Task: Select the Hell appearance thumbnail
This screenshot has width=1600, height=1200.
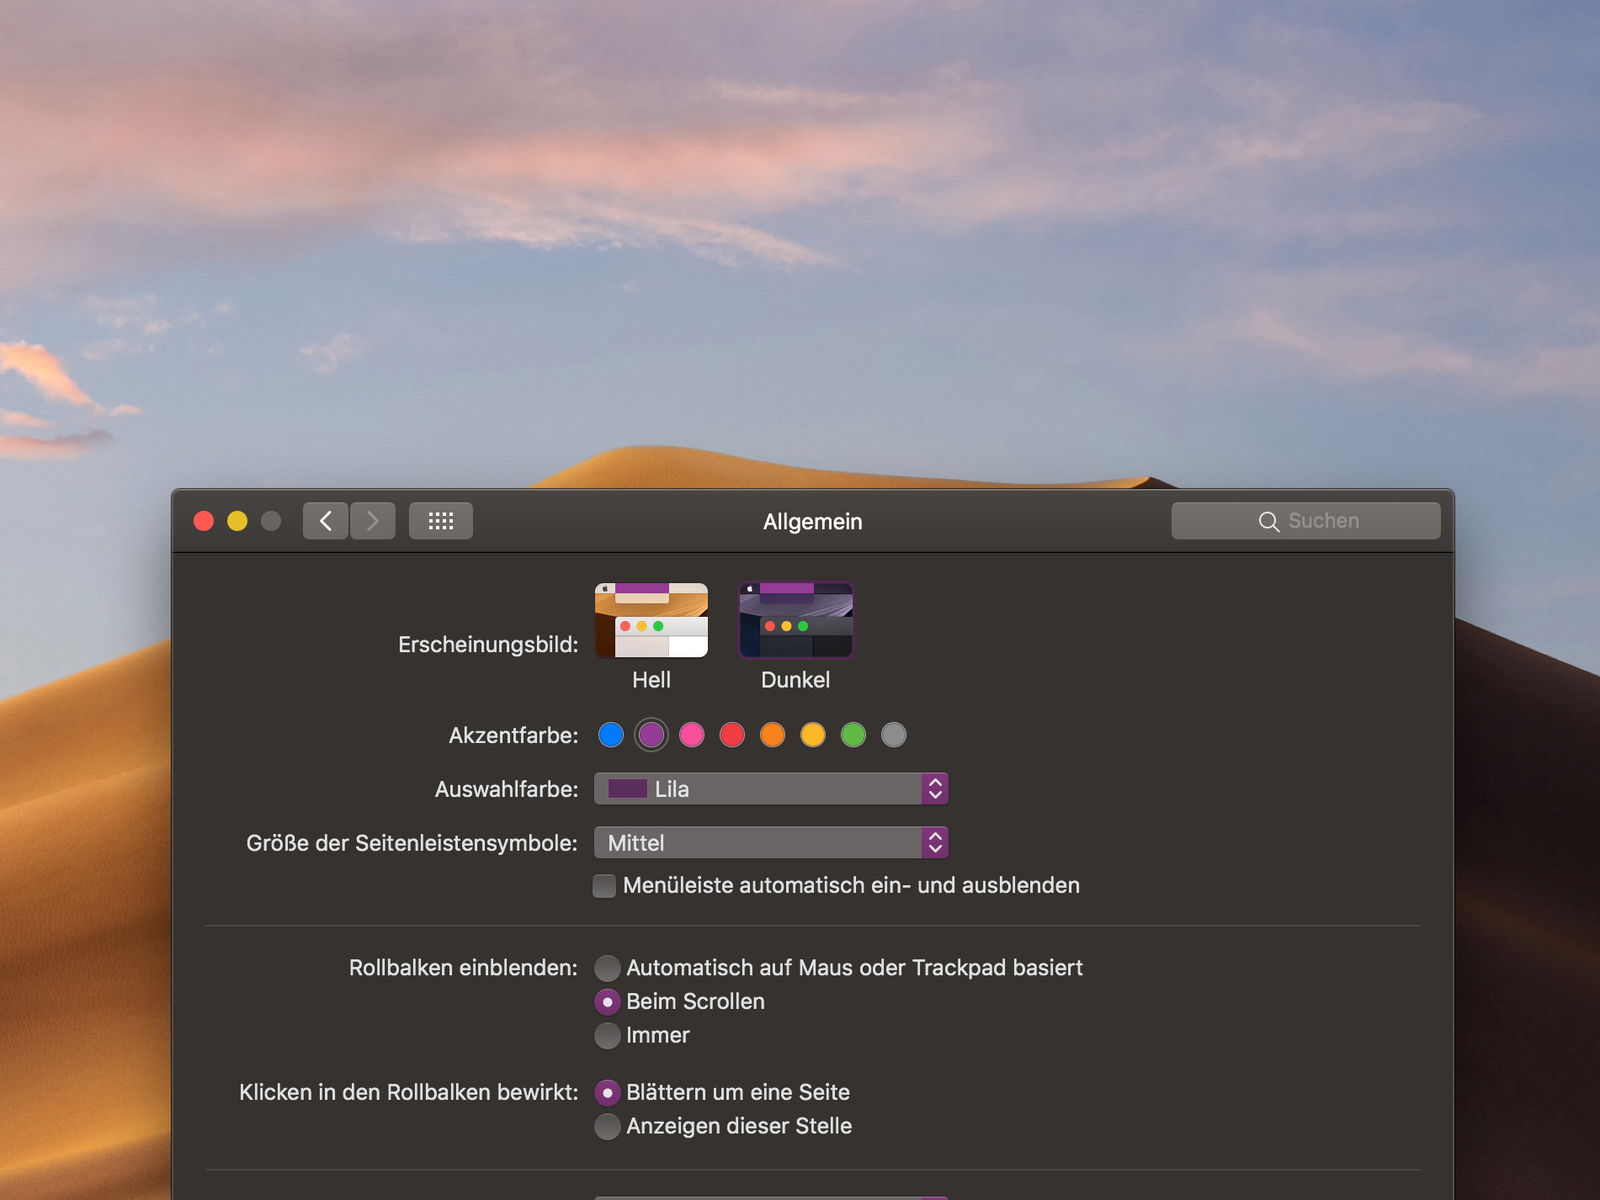Action: click(651, 620)
